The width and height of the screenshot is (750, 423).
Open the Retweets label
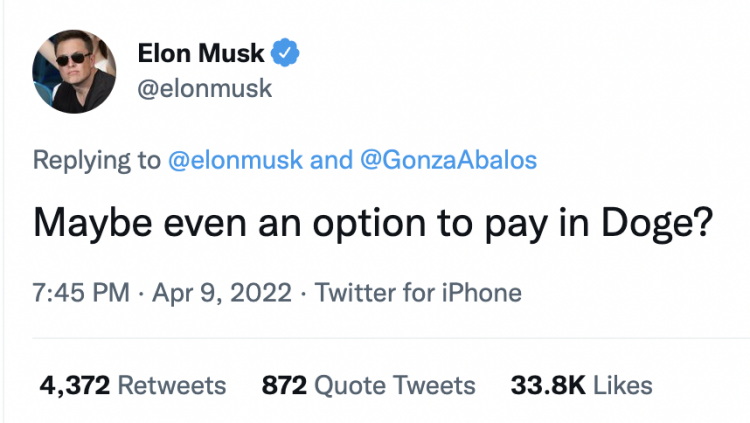click(172, 384)
